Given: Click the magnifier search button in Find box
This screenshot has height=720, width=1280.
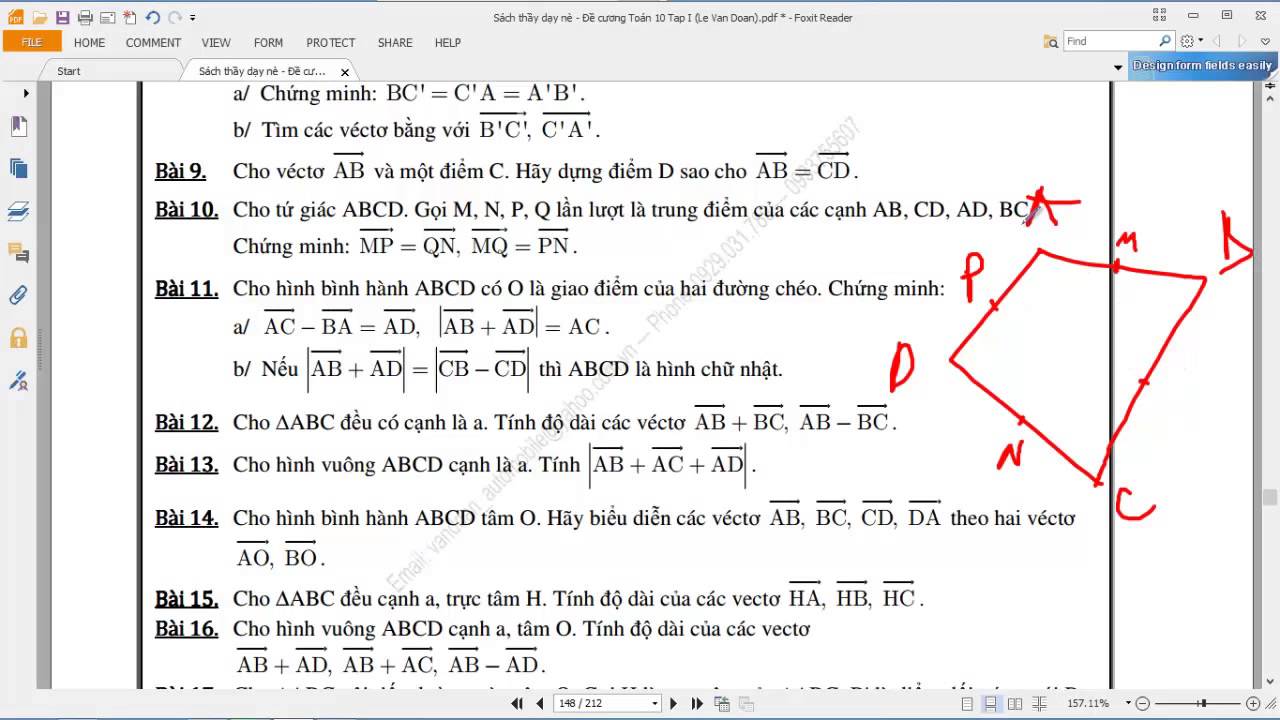Looking at the screenshot, I should [x=1165, y=41].
